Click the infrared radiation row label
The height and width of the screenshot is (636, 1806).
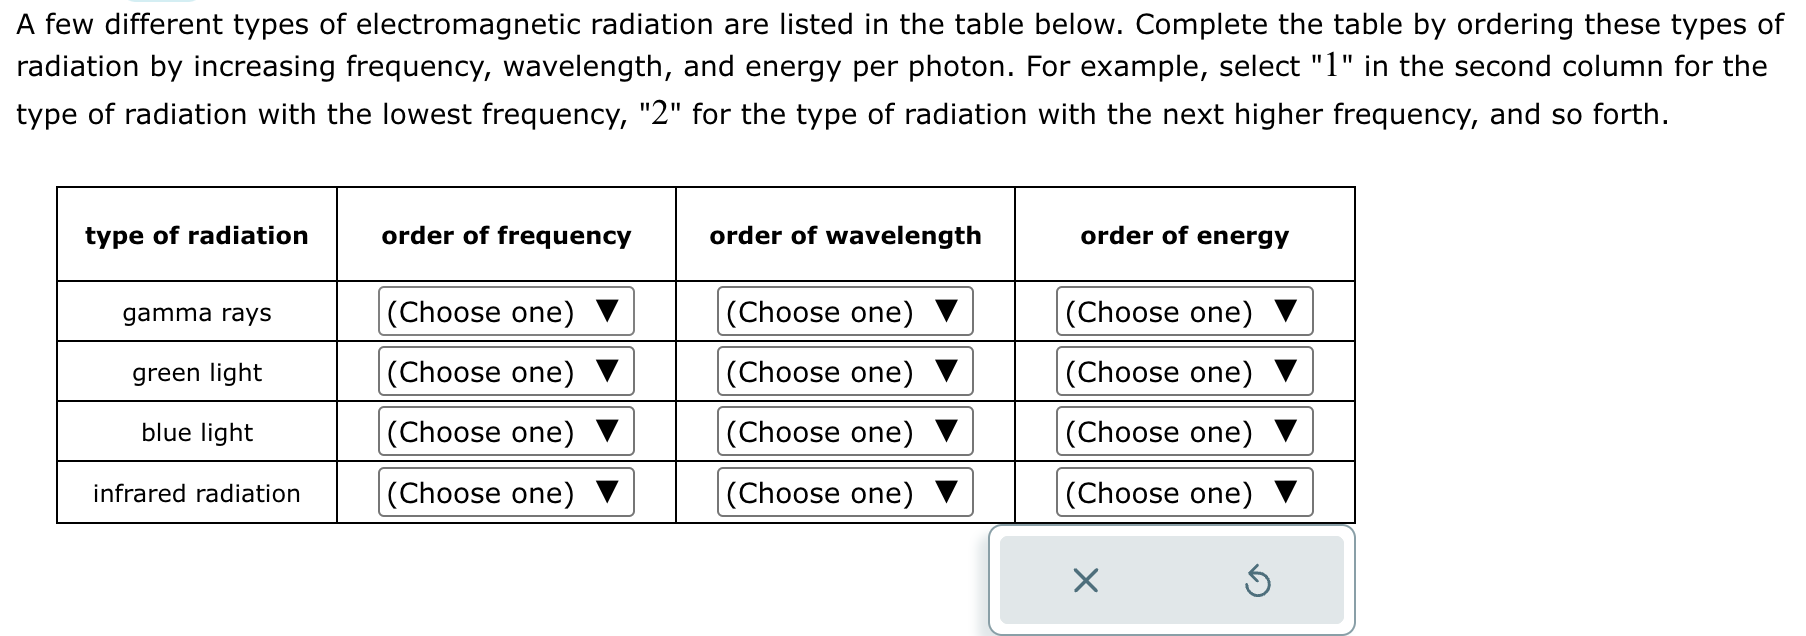[x=196, y=492]
